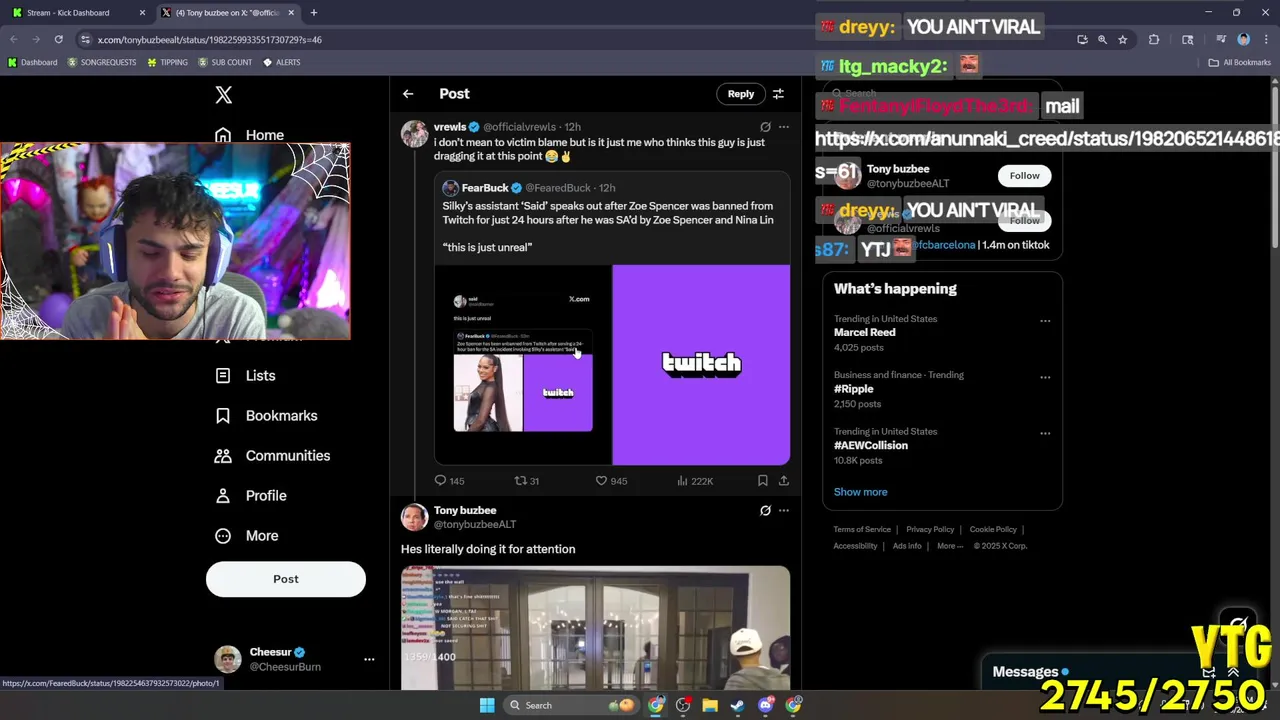Screen dimensions: 1280x720
Task: Open SONGREQUESTS bookmark
Action: coord(102,62)
